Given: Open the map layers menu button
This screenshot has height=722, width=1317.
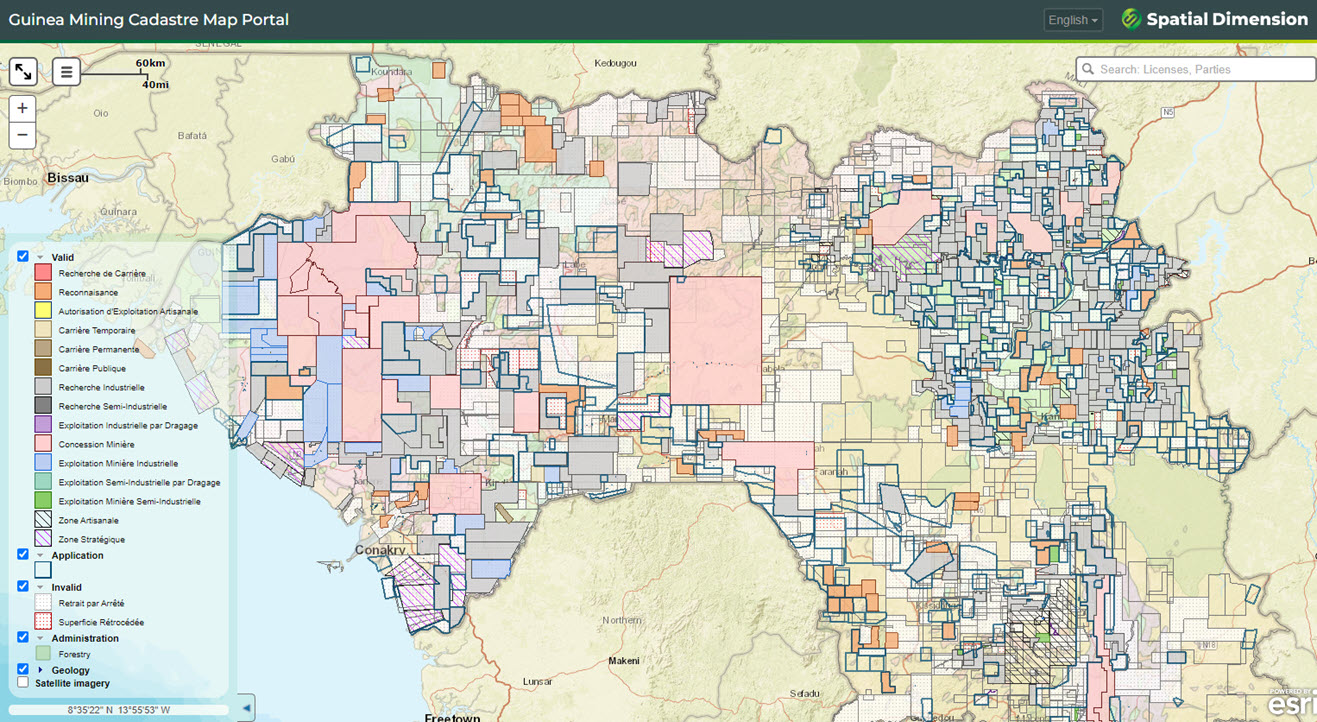Looking at the screenshot, I should [67, 71].
